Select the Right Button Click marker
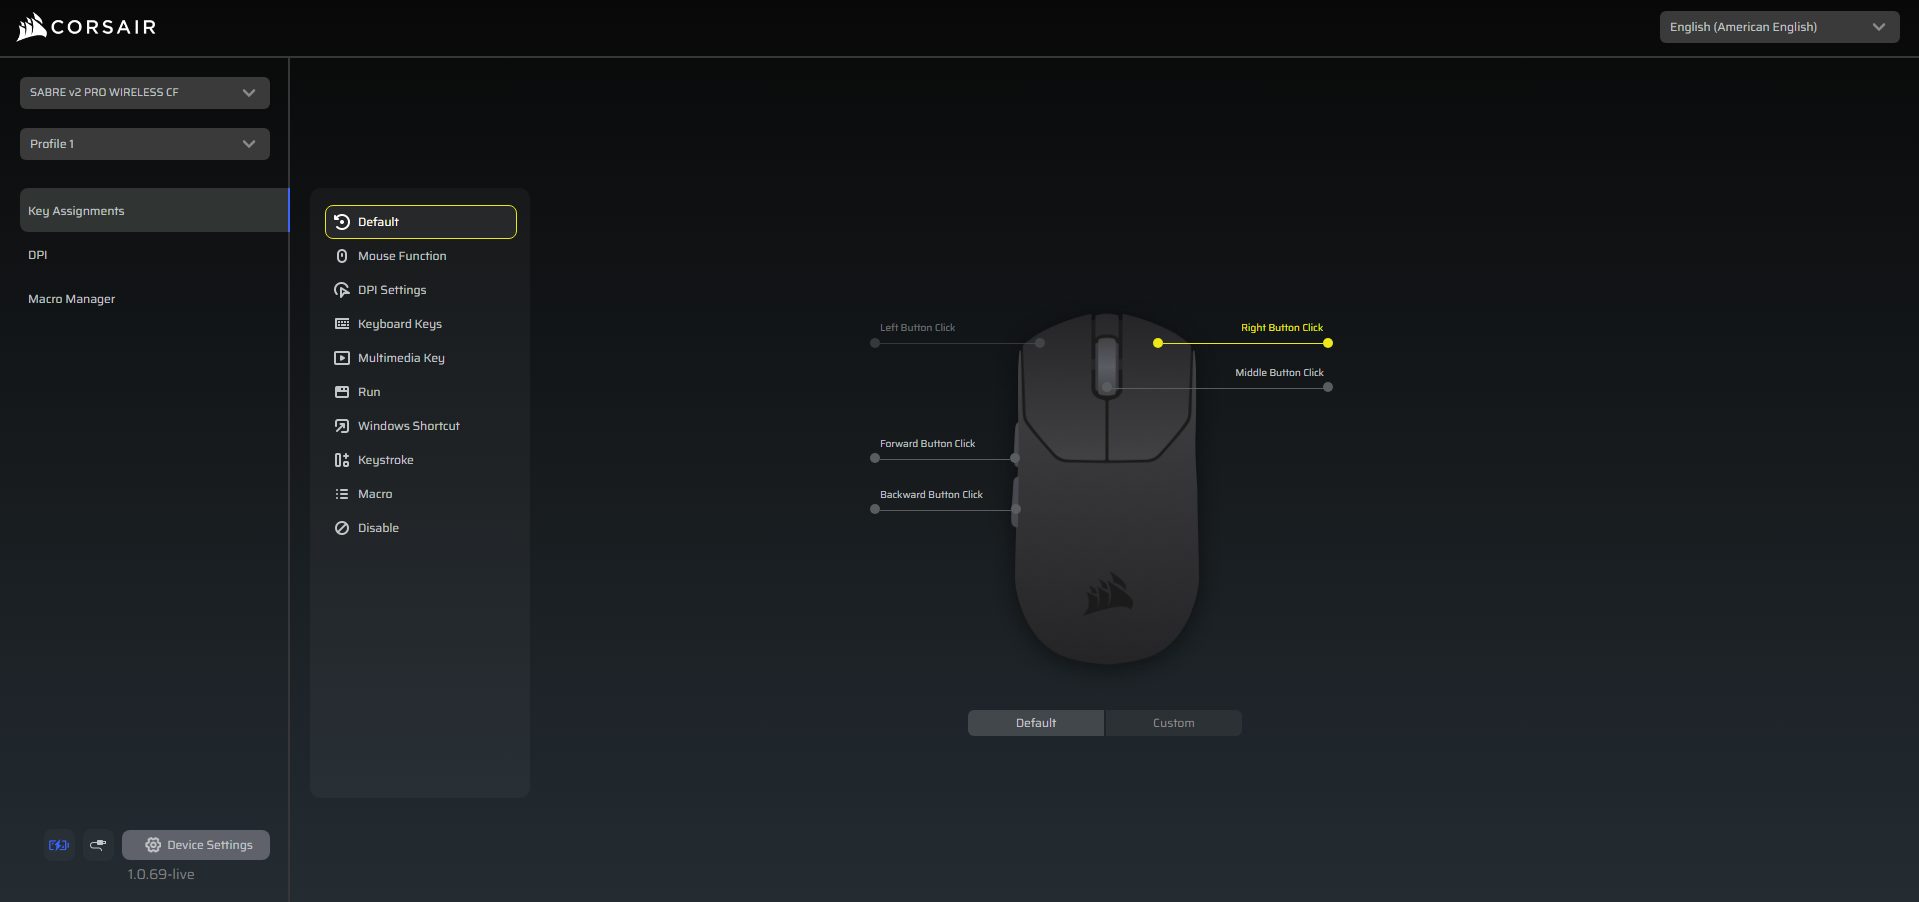 pos(1328,343)
